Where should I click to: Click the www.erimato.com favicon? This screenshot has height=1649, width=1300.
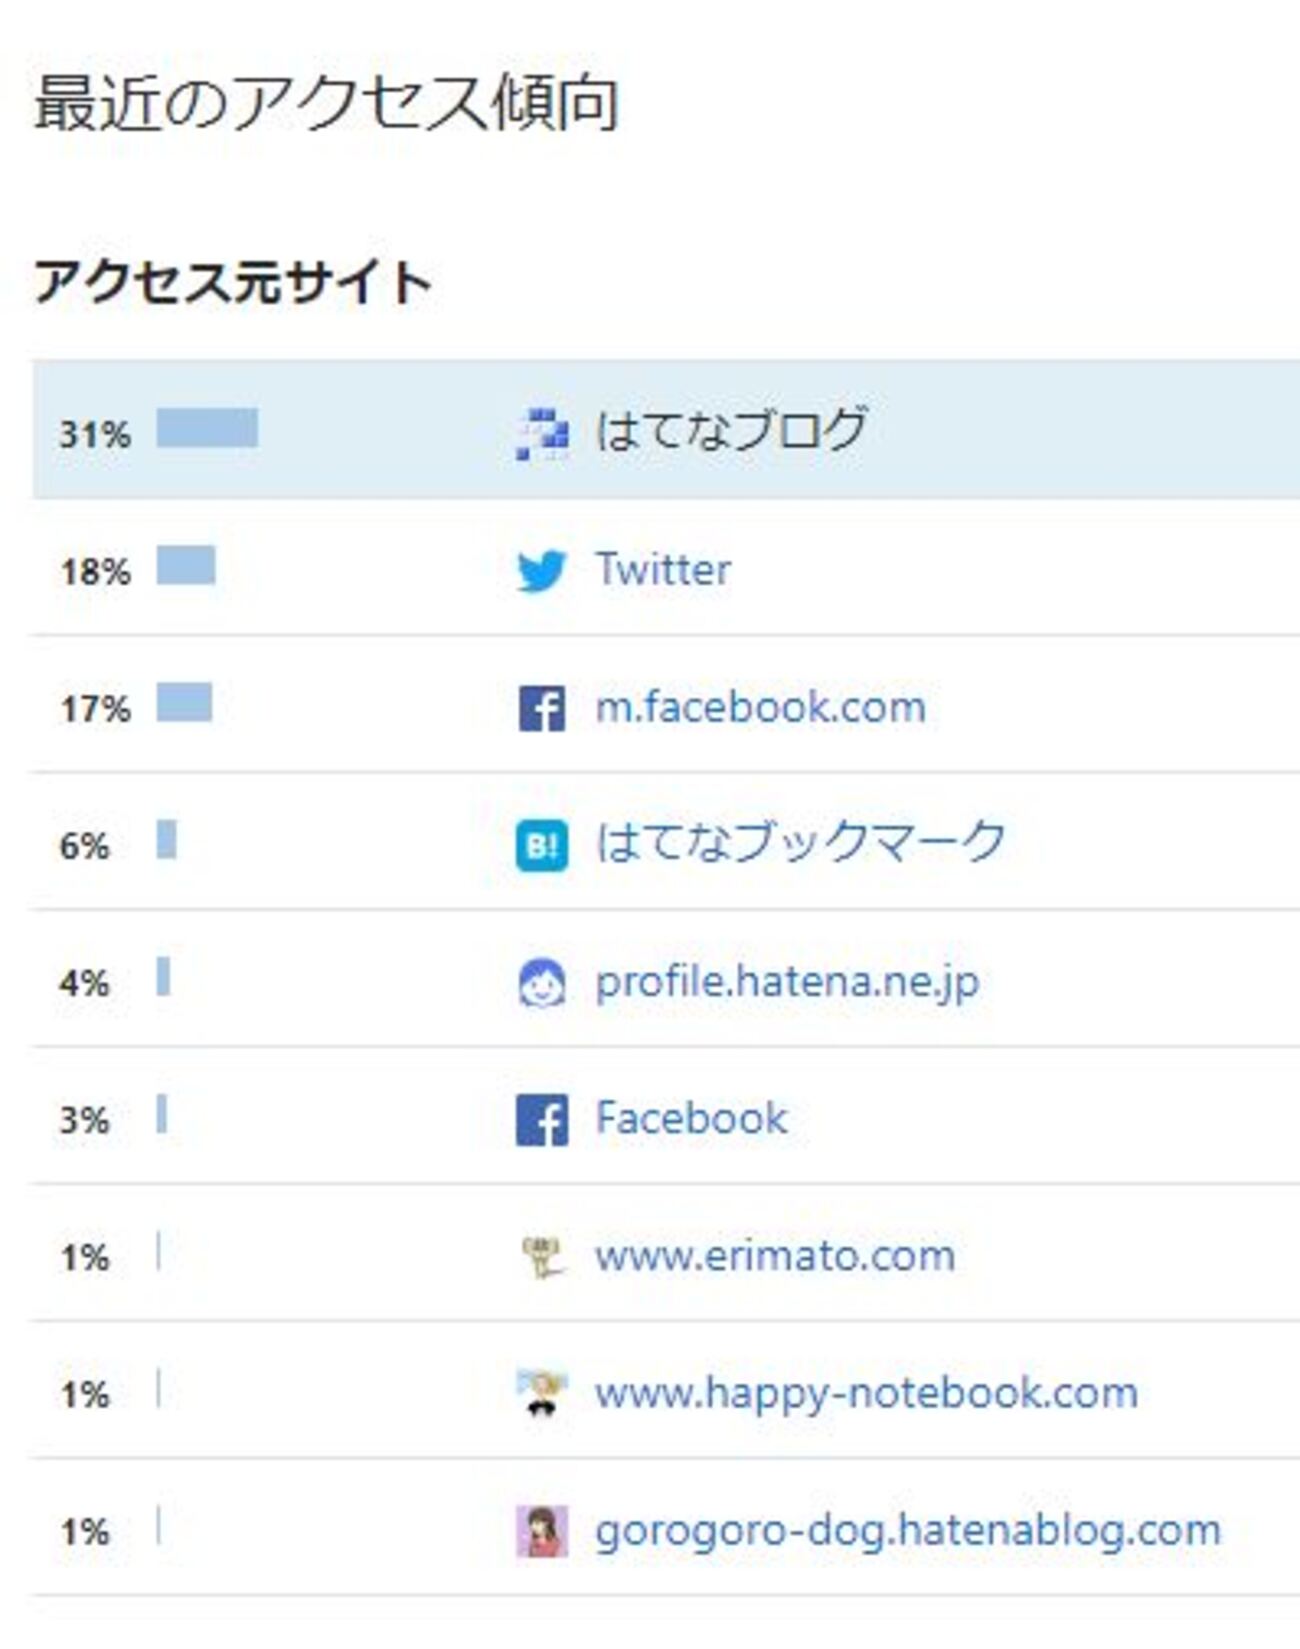[x=542, y=1256]
